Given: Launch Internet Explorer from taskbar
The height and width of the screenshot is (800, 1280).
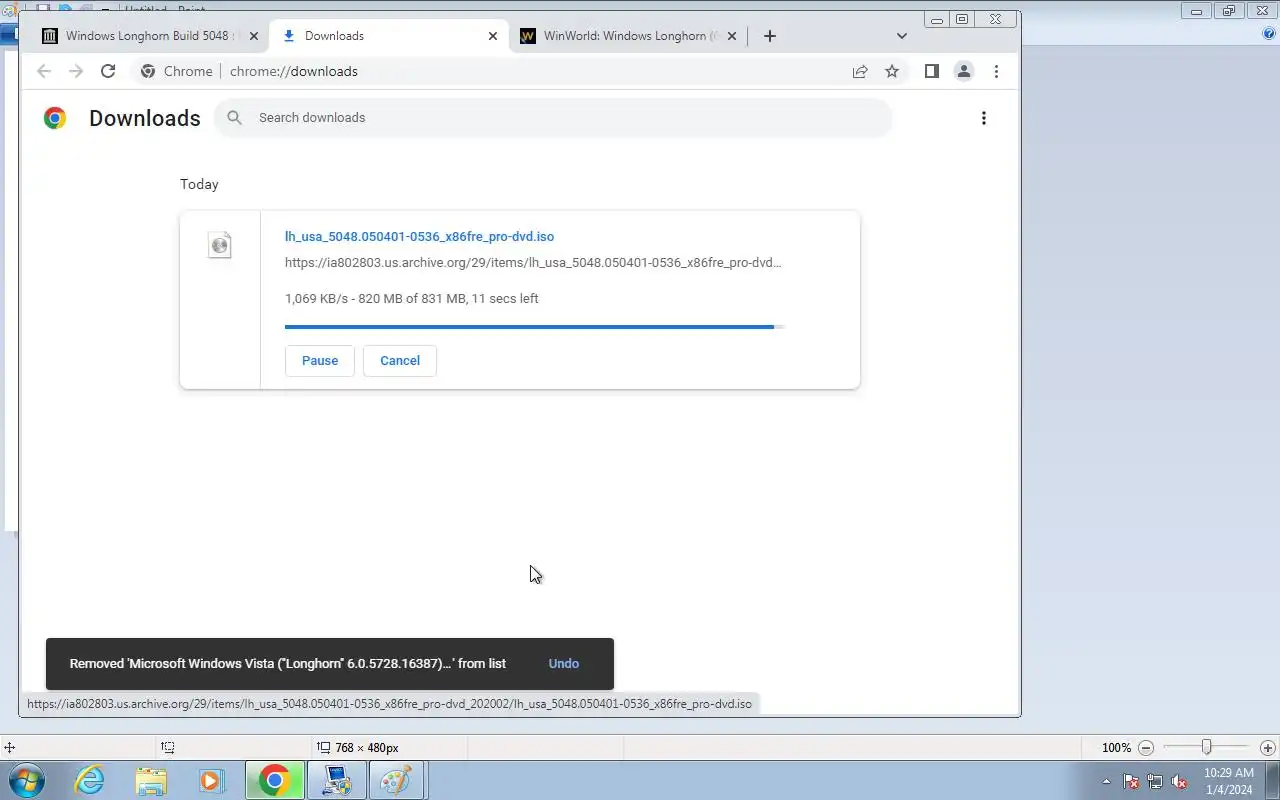Looking at the screenshot, I should (90, 780).
